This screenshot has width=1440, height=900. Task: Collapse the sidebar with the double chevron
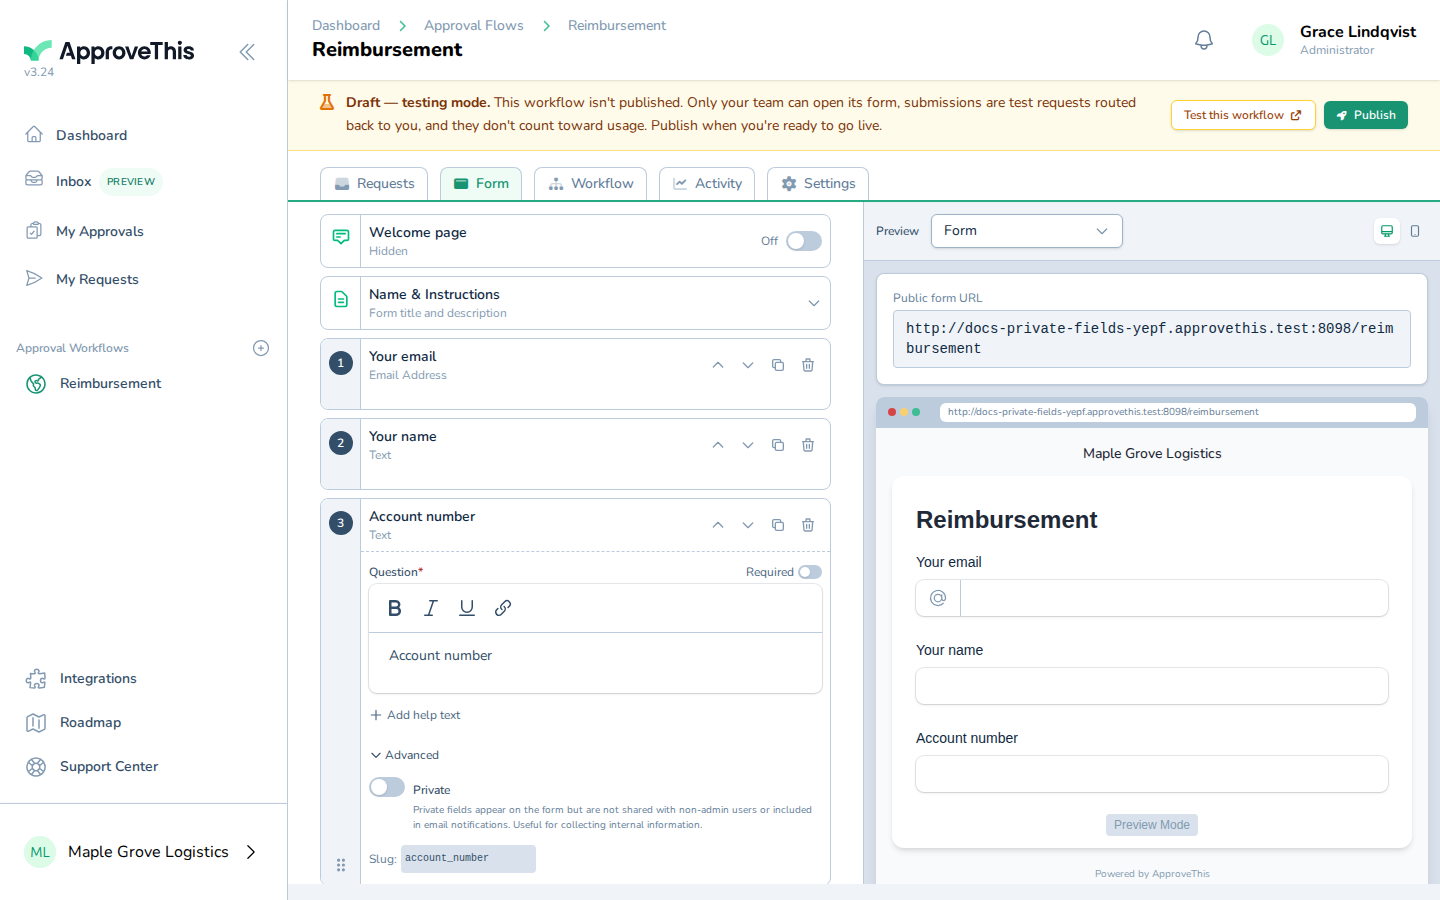[247, 52]
